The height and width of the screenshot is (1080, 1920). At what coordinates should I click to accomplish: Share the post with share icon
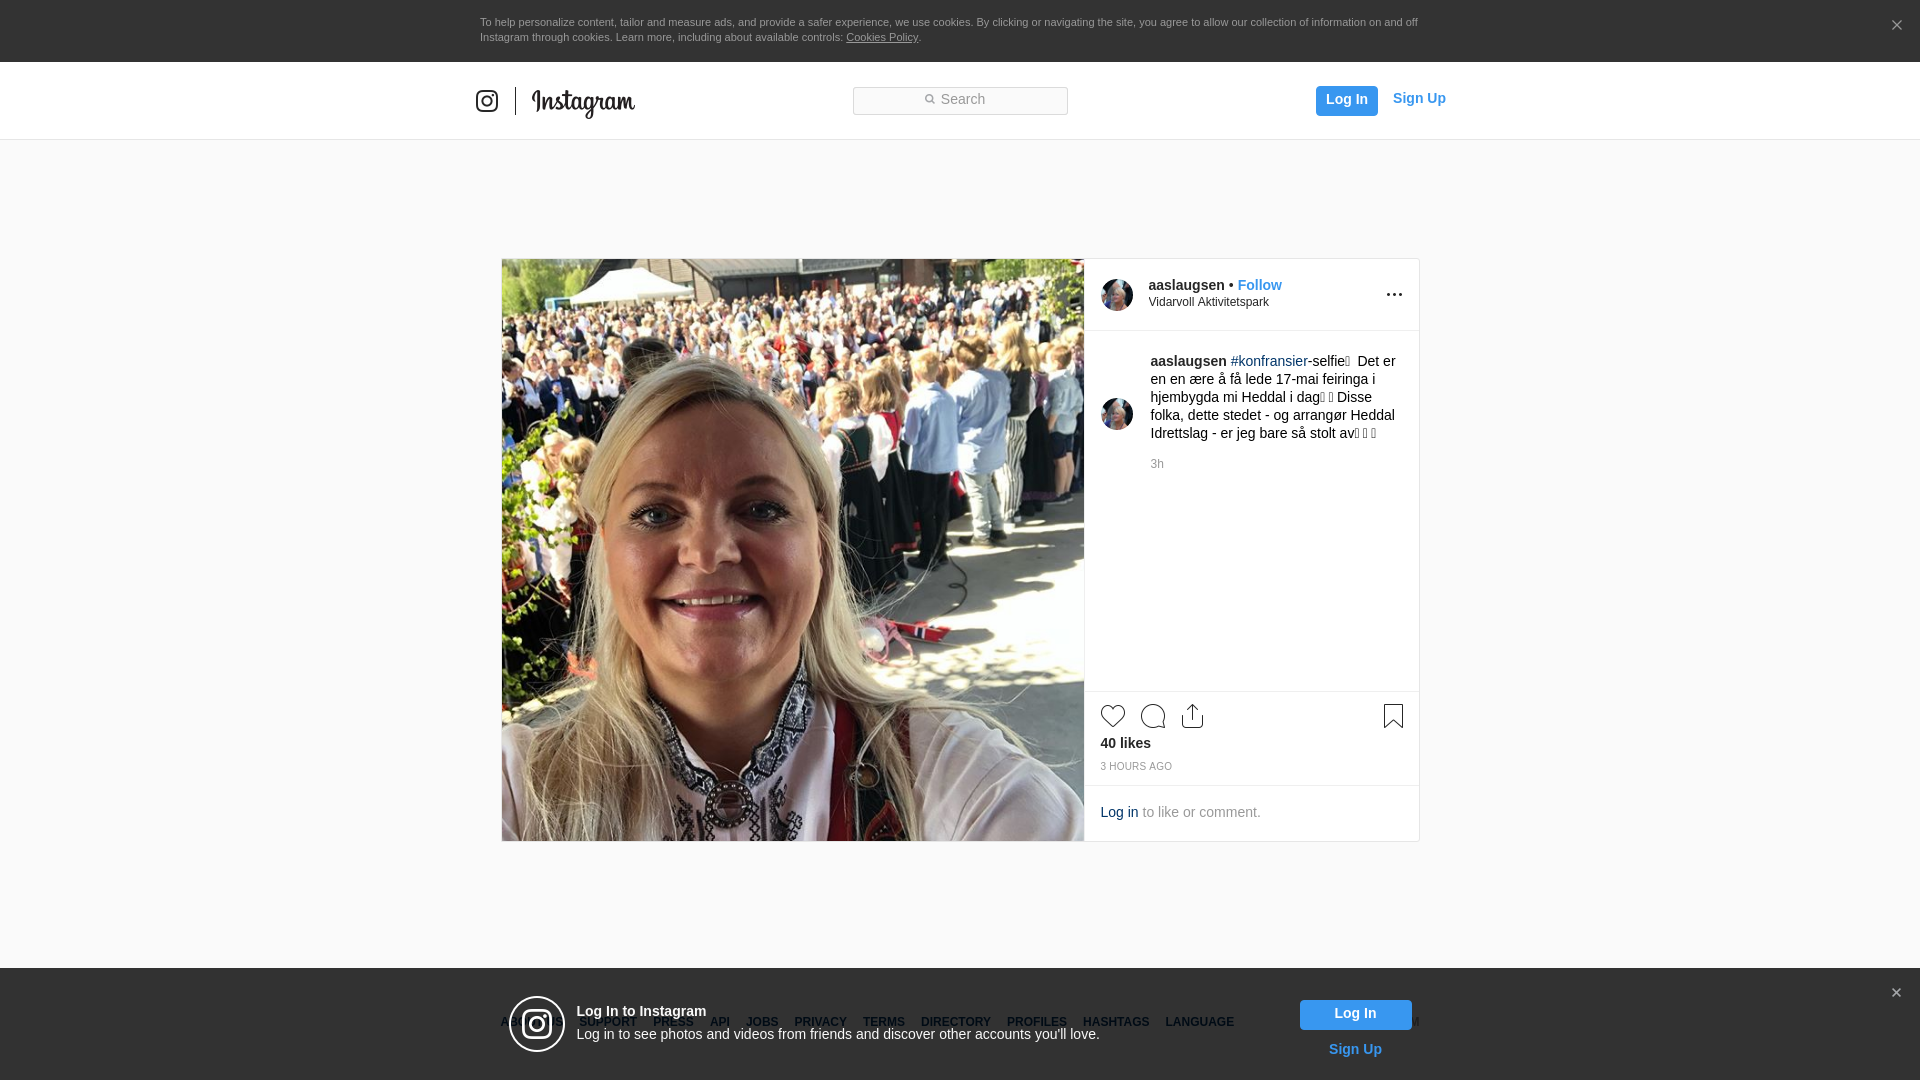tap(1192, 716)
